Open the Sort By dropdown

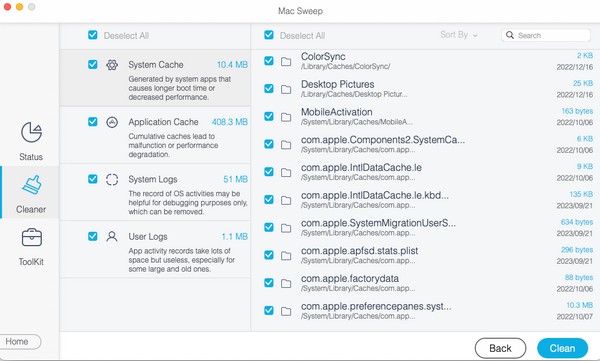click(x=459, y=35)
